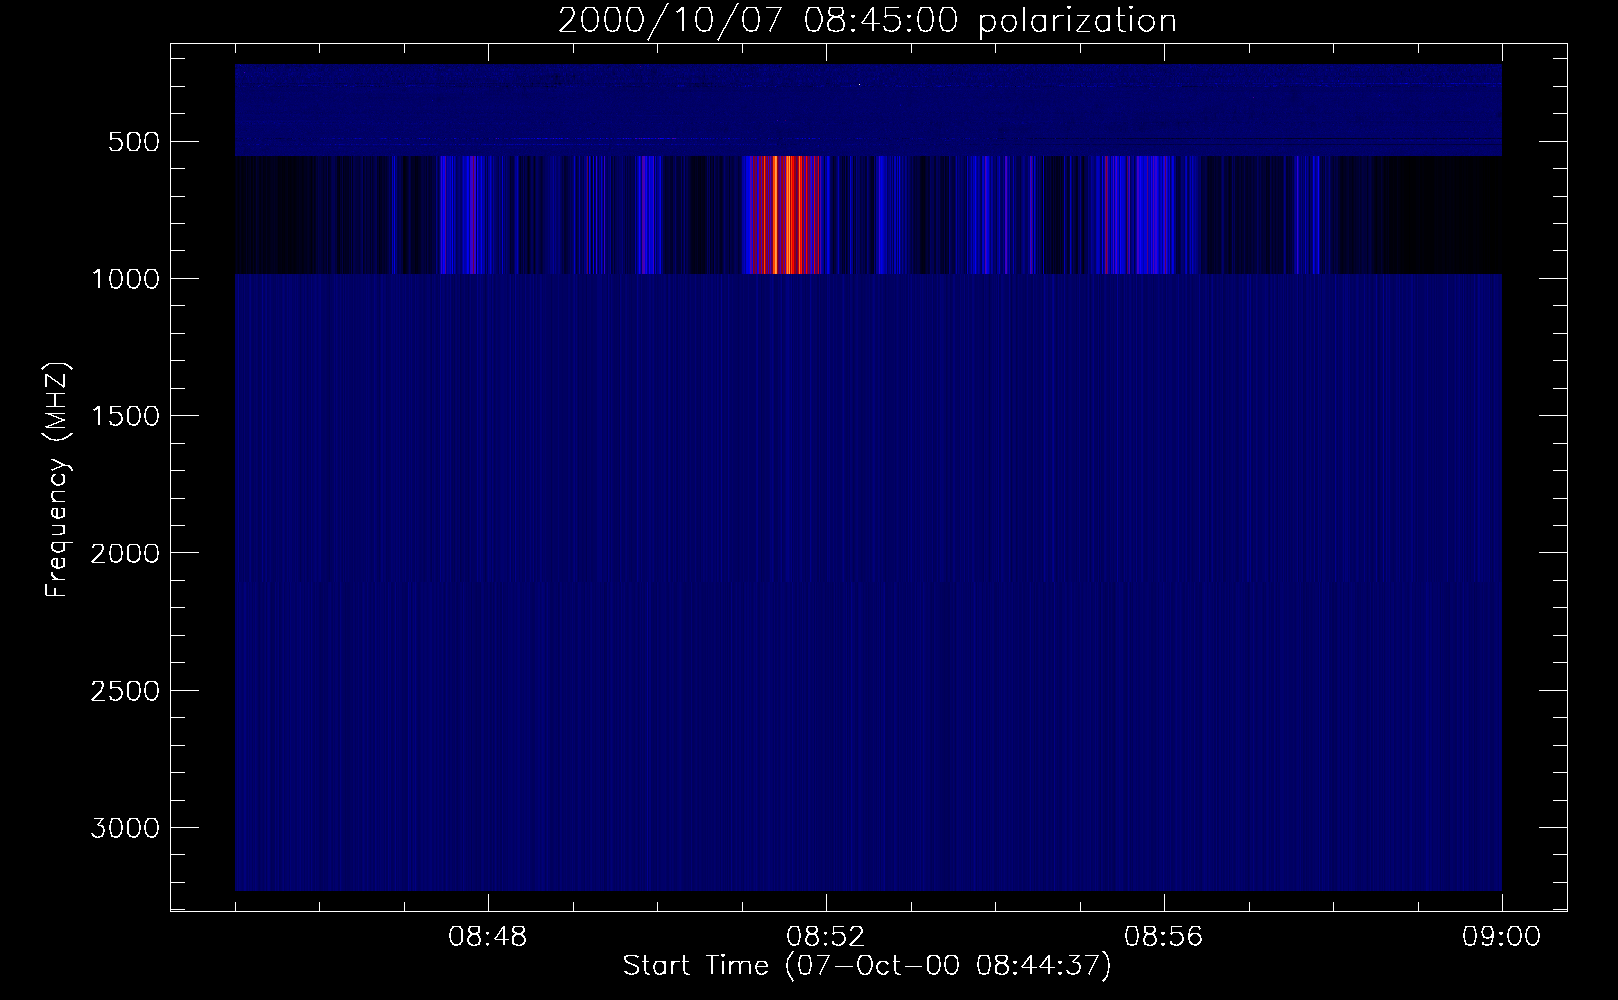Click the 500 frequency tick label
Viewport: 1618px width, 1000px height.
click(135, 142)
